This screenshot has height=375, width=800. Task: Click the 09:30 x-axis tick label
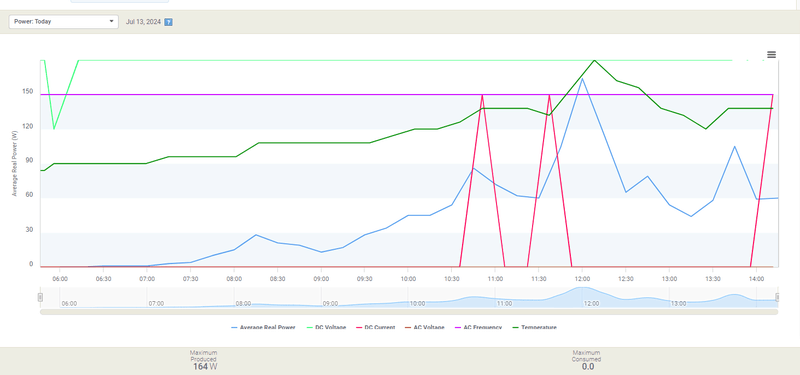364,279
